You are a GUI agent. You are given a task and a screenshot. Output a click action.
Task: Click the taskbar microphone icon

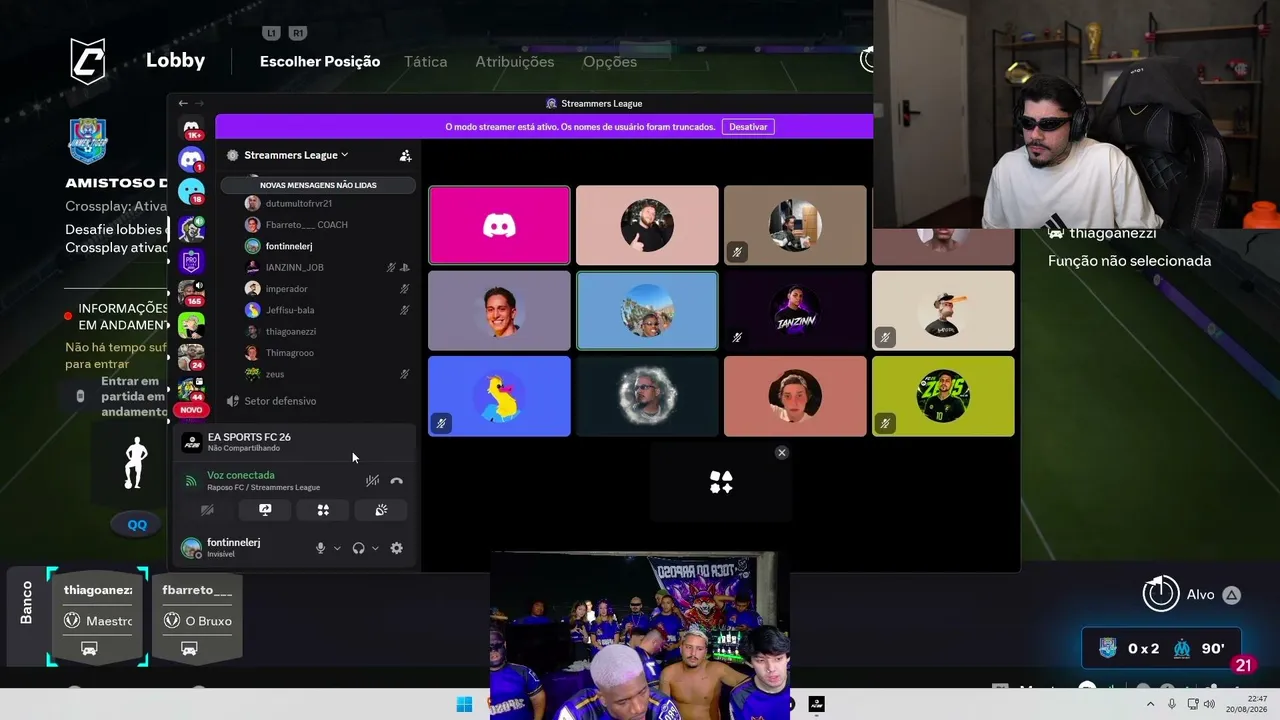pyautogui.click(x=1172, y=704)
